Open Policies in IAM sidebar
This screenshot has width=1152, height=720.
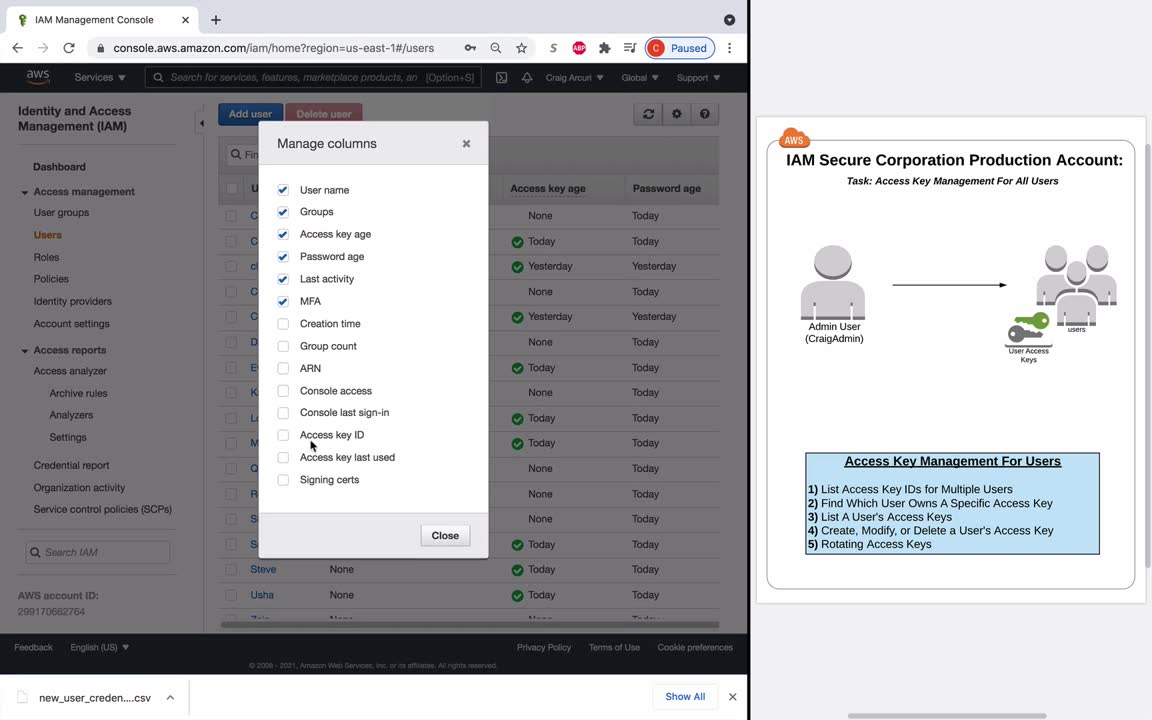[51, 279]
